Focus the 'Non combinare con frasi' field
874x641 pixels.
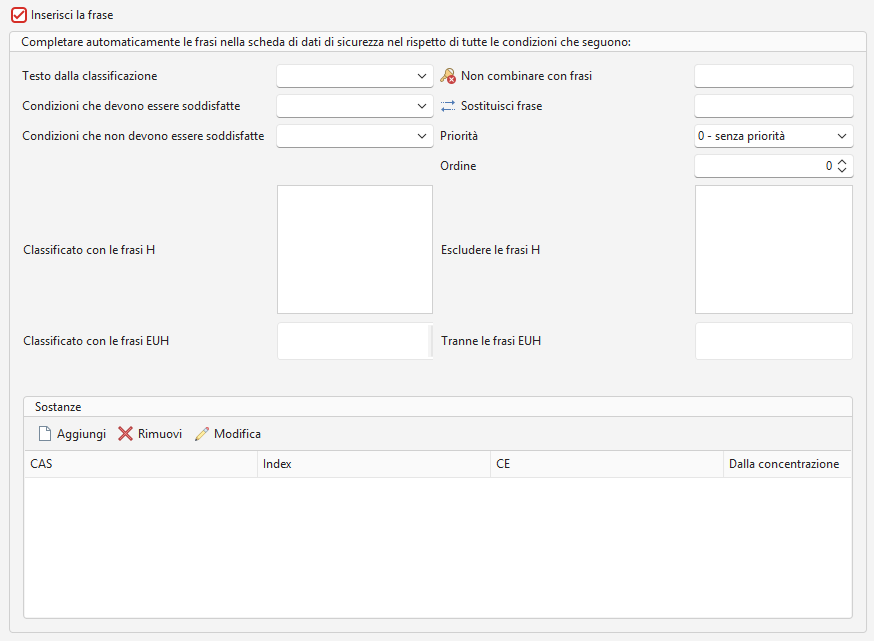point(774,76)
